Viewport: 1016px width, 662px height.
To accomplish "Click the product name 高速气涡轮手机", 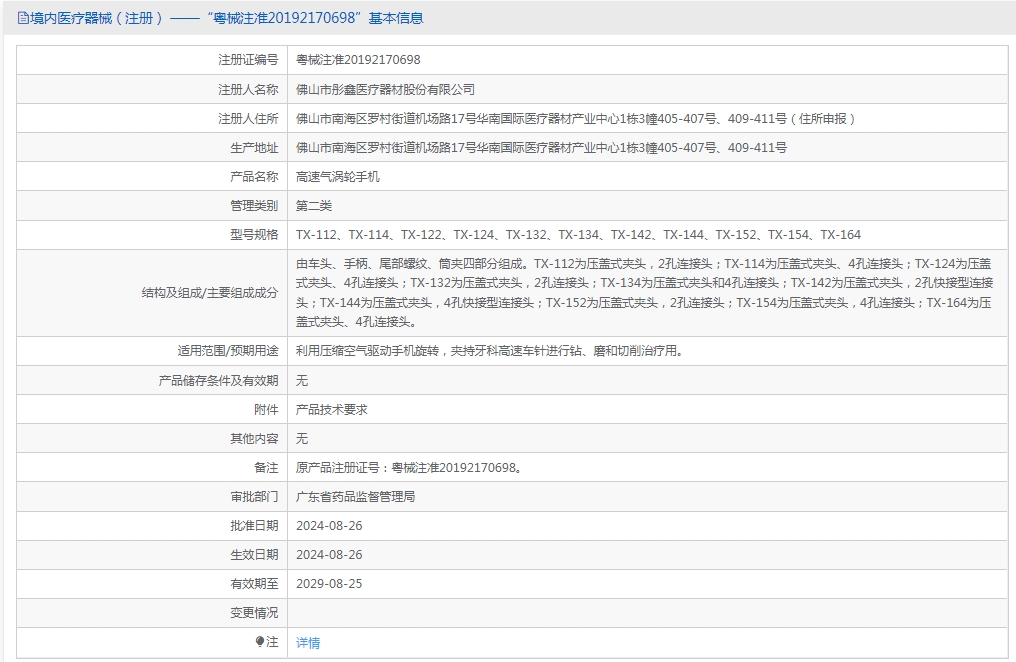I will coord(338,176).
